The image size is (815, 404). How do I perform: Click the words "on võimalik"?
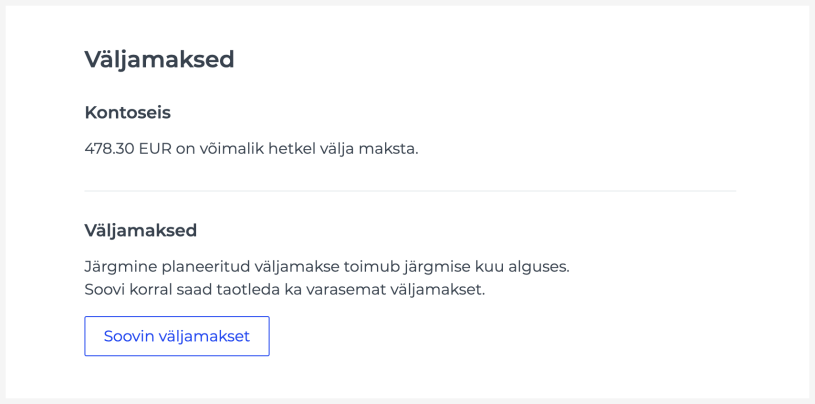[219, 148]
